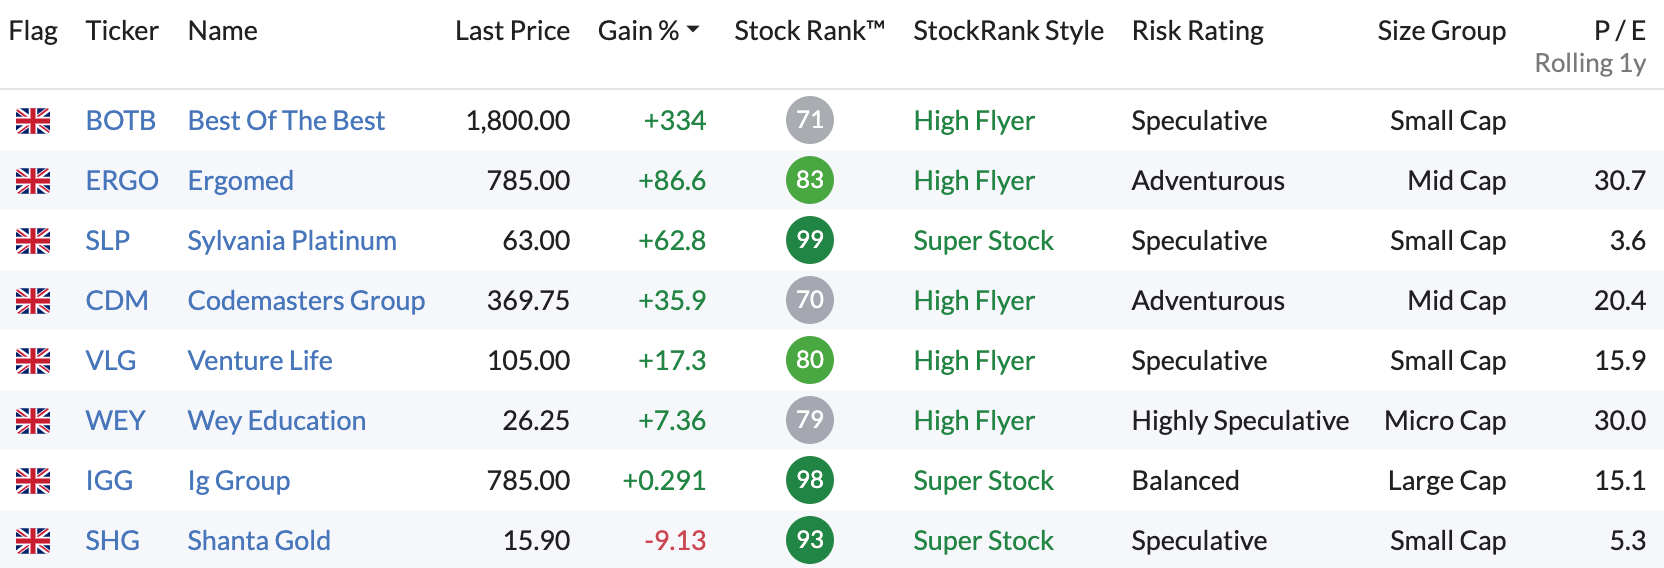
Task: Click the Risk Rating column header
Action: tap(1198, 31)
